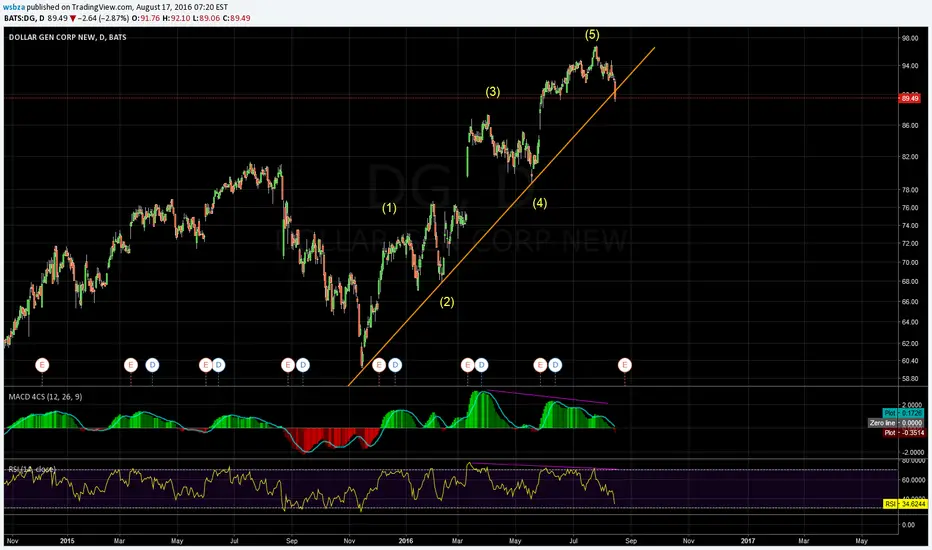Select the (5) Elliott wave label

pyautogui.click(x=592, y=34)
